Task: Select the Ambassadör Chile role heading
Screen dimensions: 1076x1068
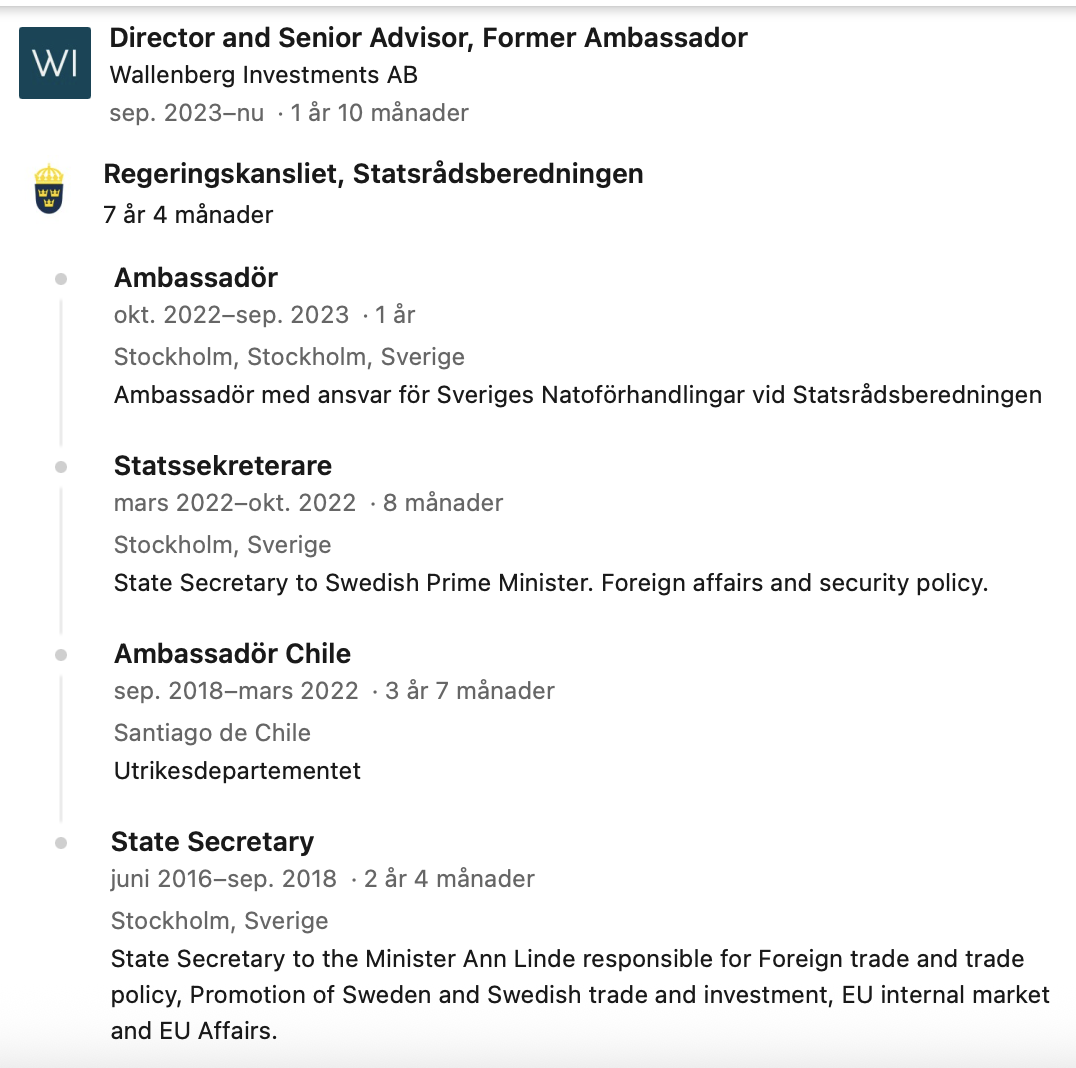Action: pyautogui.click(x=232, y=654)
